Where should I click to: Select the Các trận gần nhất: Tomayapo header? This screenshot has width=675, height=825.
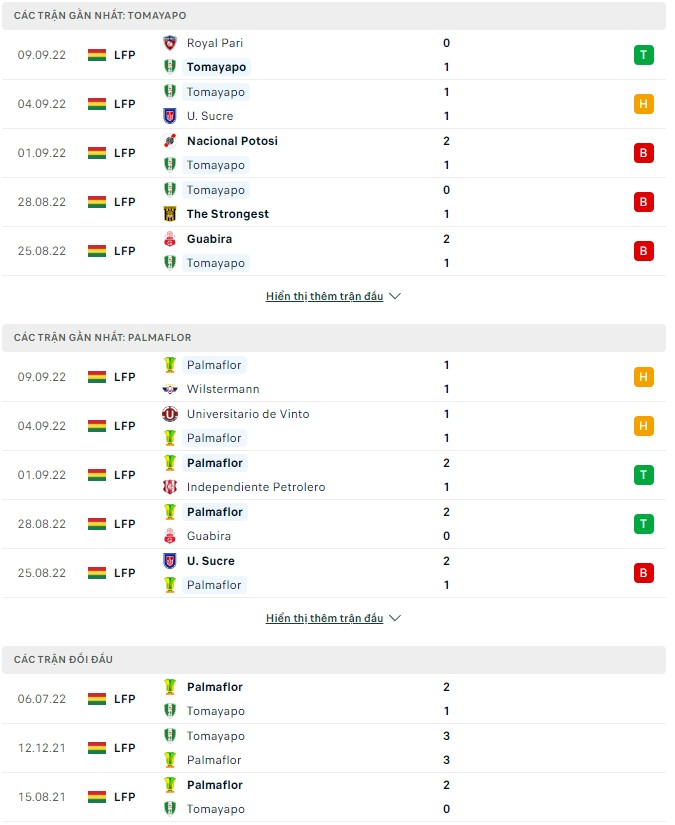coord(100,16)
